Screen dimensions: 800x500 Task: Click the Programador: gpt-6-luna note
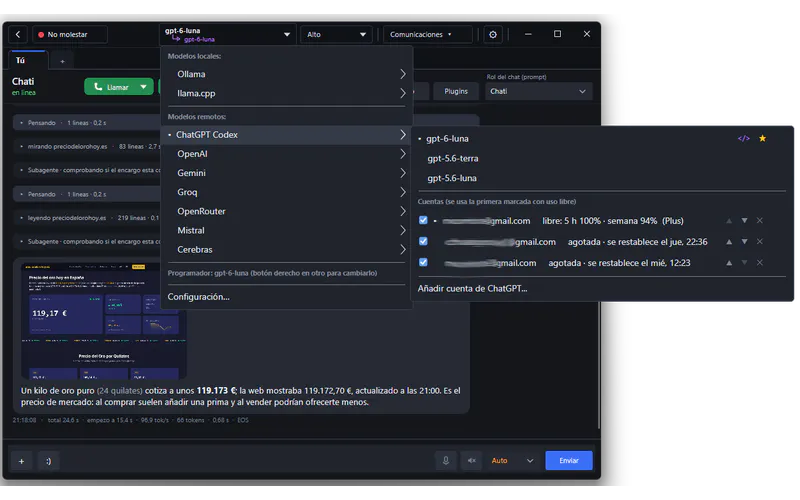pos(272,273)
